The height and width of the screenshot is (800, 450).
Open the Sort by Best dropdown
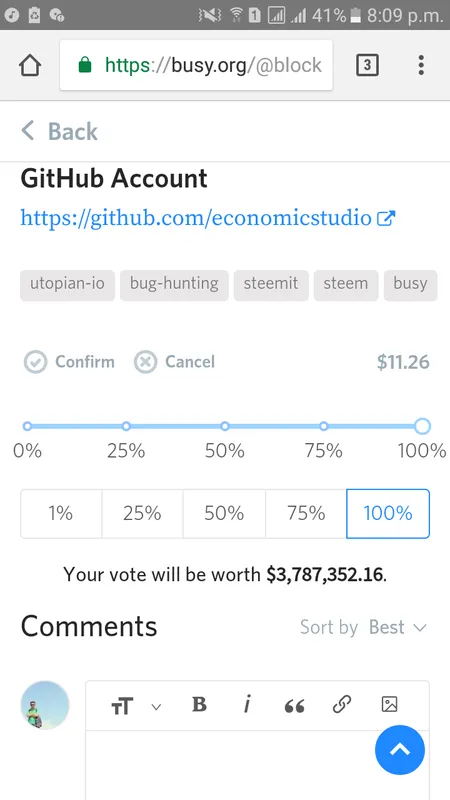363,627
